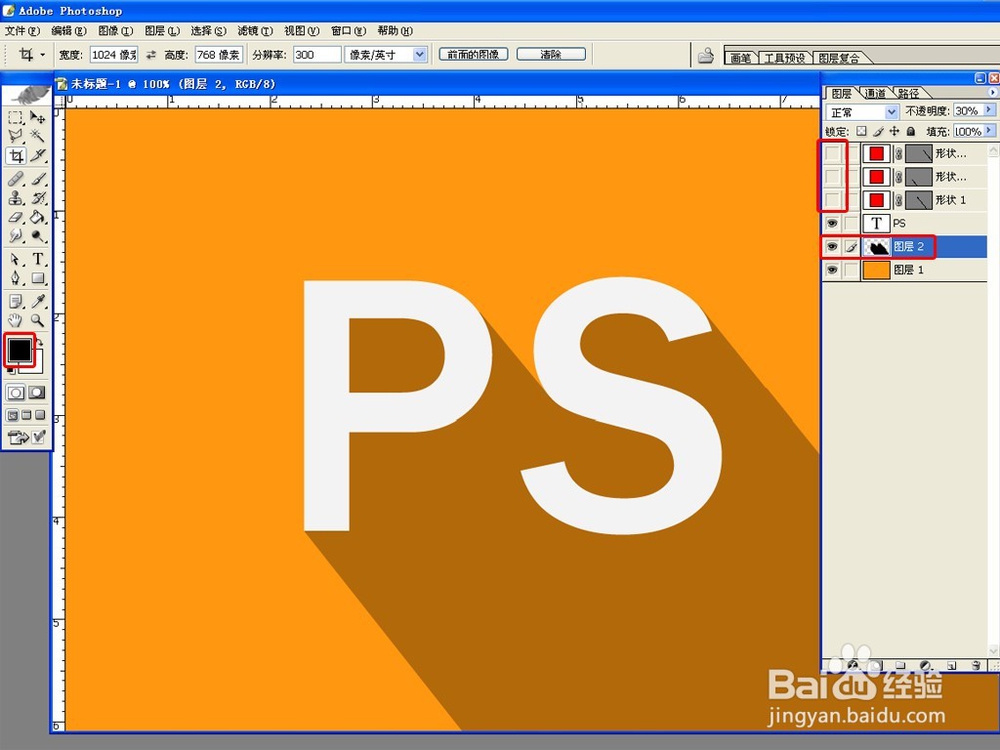Select the Dodge tool

coord(38,236)
